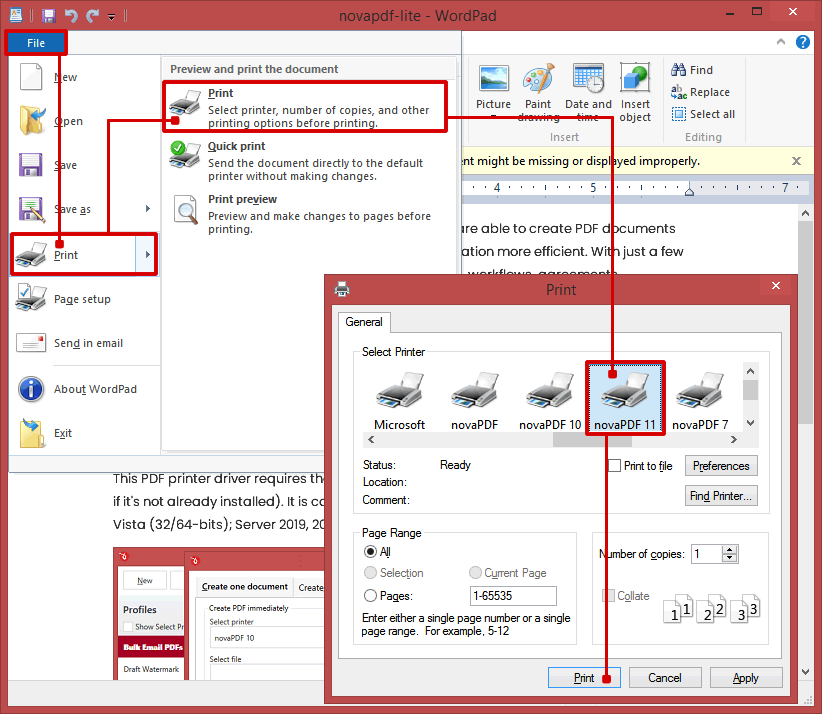
Task: Expand the Save as submenu arrow
Action: click(x=147, y=209)
